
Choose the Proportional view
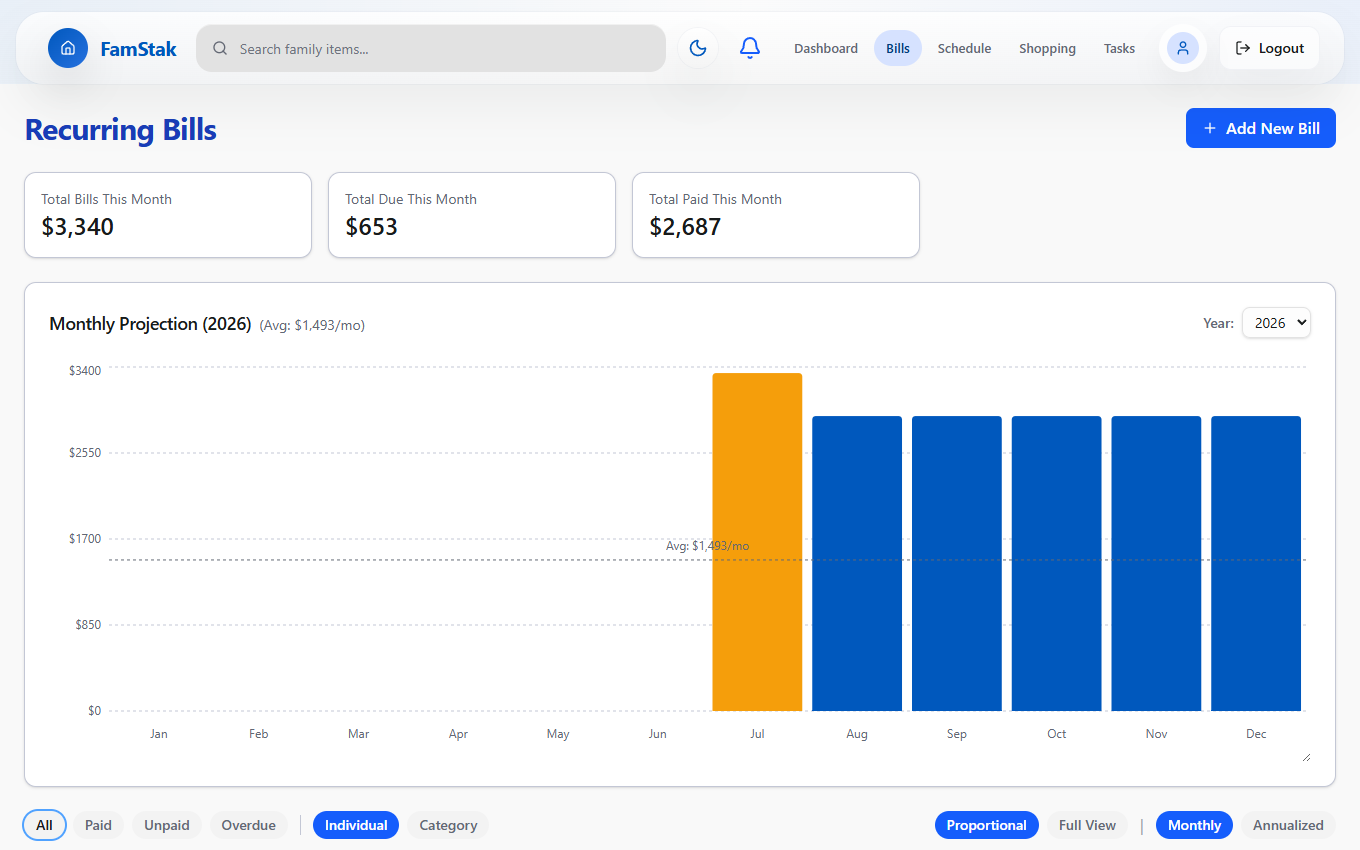[x=987, y=825]
